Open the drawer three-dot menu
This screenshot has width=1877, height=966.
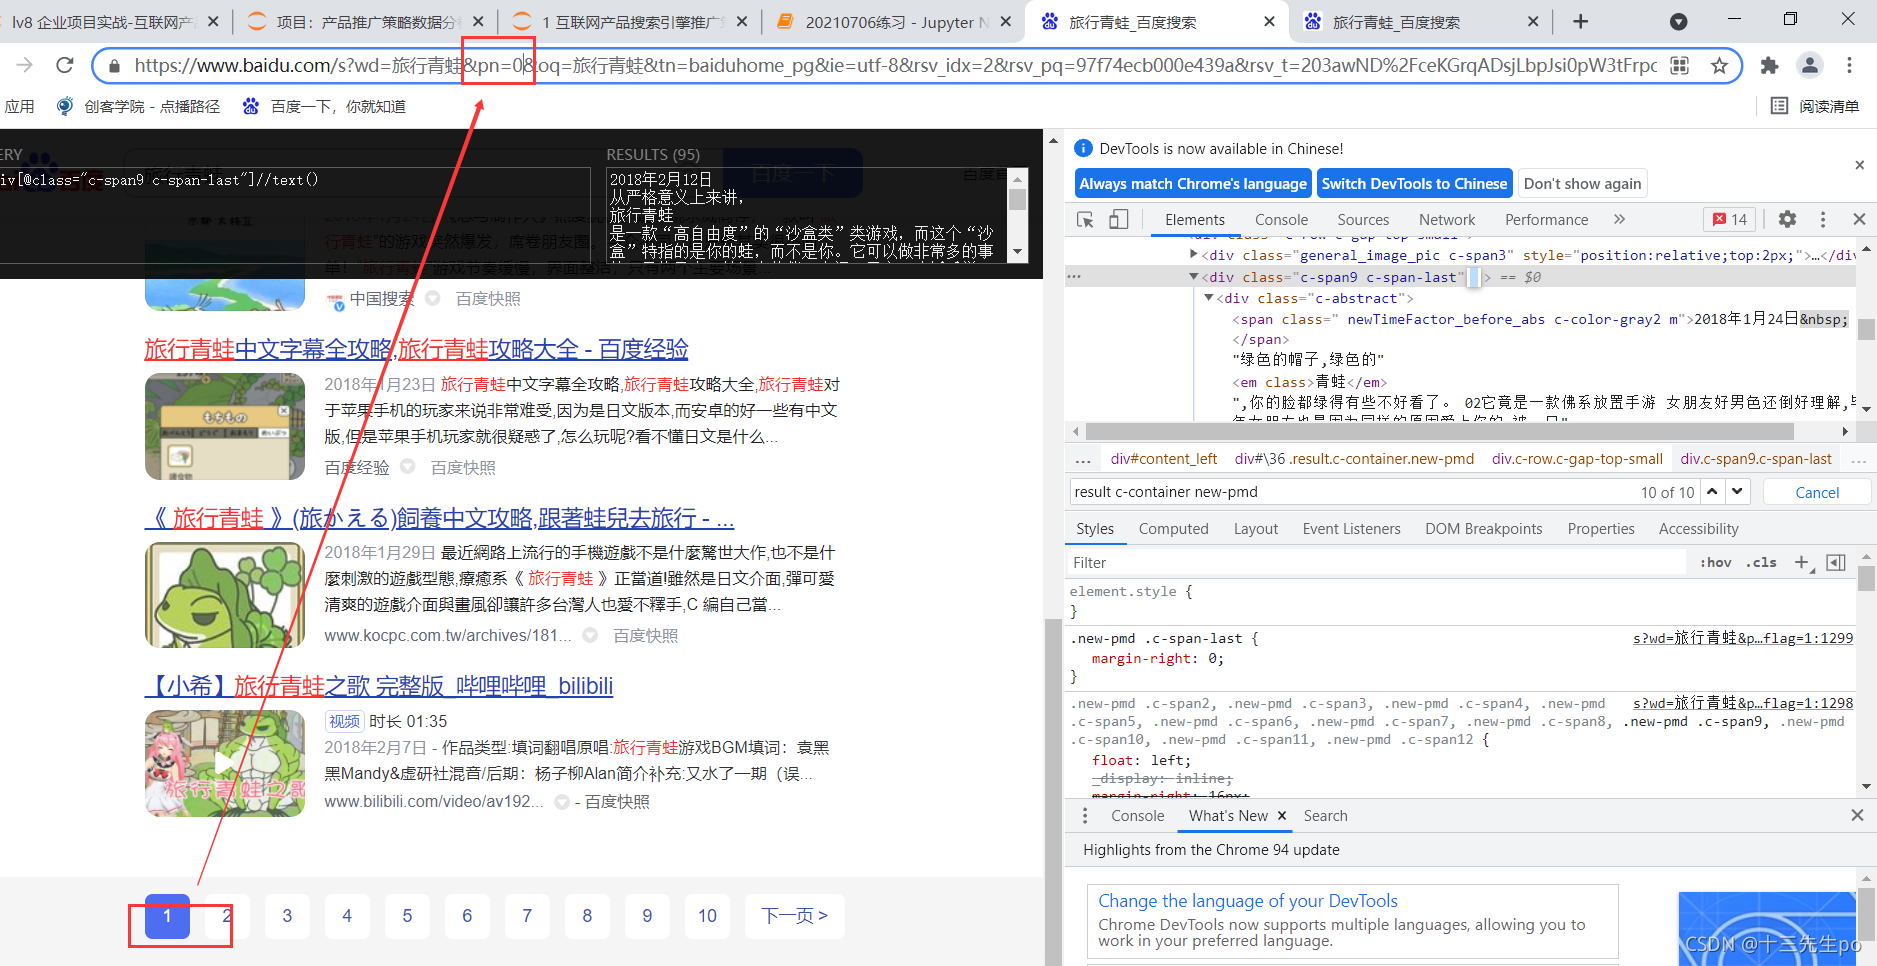tap(1085, 816)
